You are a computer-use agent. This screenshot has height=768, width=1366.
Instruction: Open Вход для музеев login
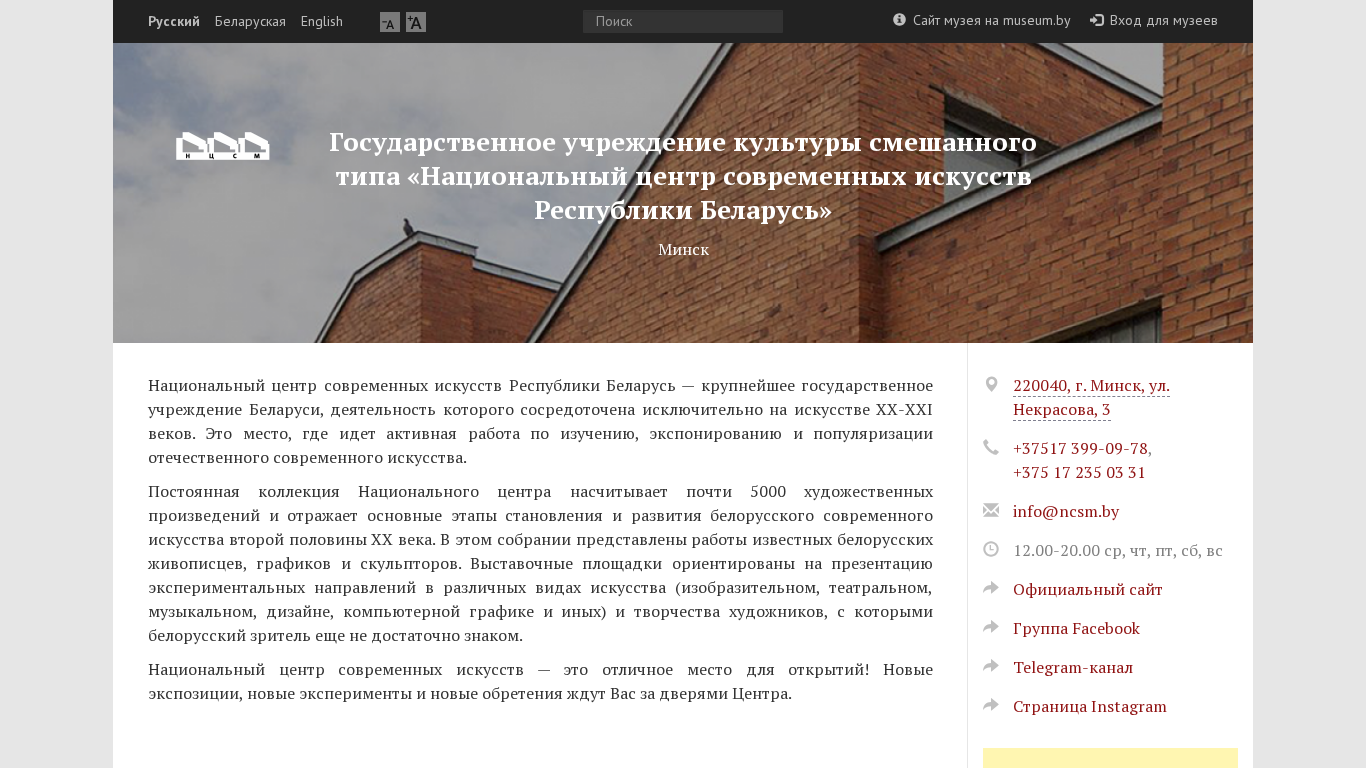click(x=1163, y=20)
